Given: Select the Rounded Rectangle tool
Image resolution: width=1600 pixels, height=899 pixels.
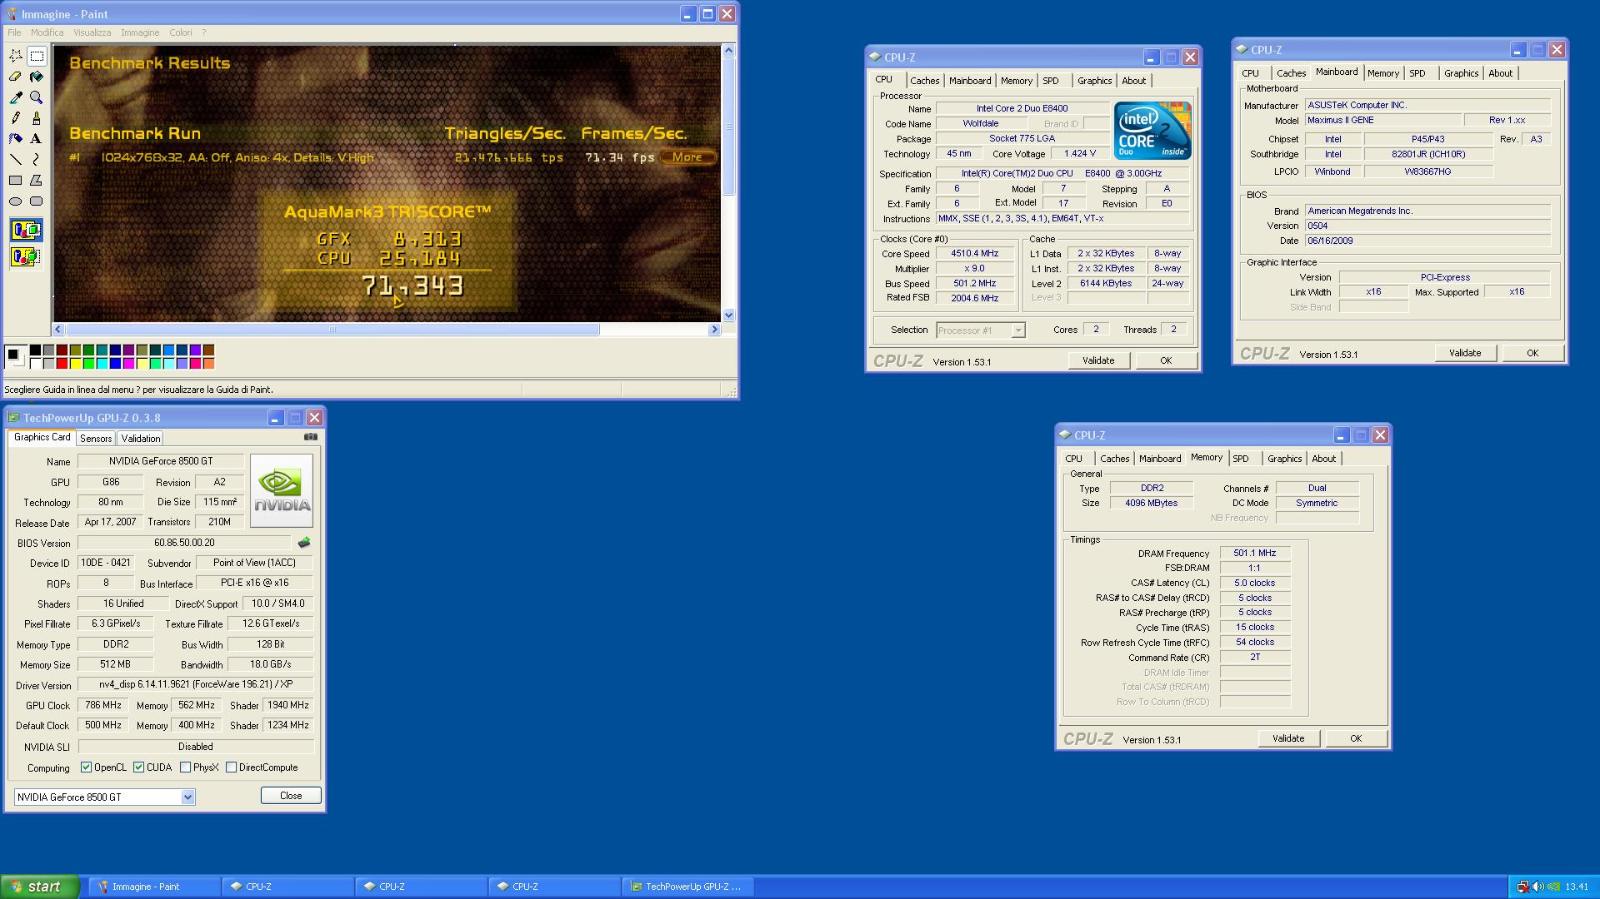Looking at the screenshot, I should 36,201.
